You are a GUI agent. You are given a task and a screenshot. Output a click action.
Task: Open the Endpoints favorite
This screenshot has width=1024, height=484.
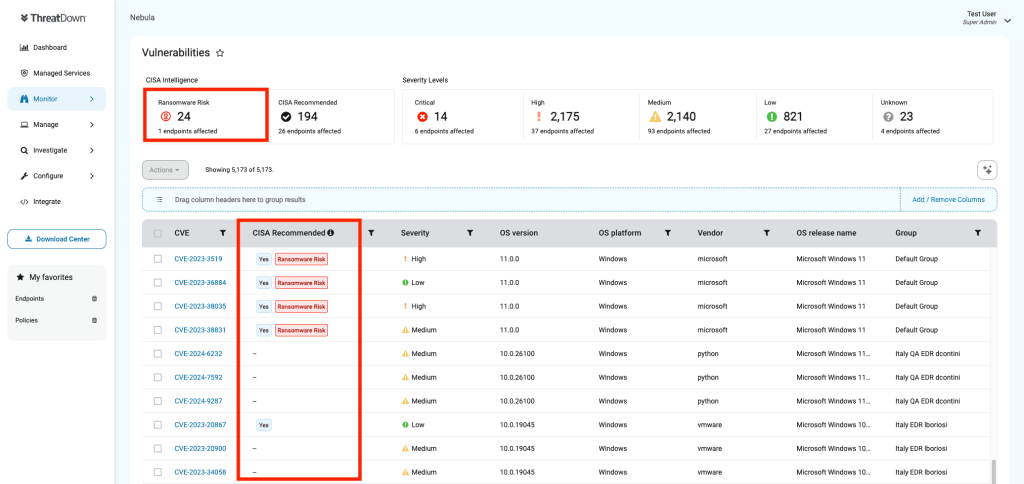pos(29,298)
